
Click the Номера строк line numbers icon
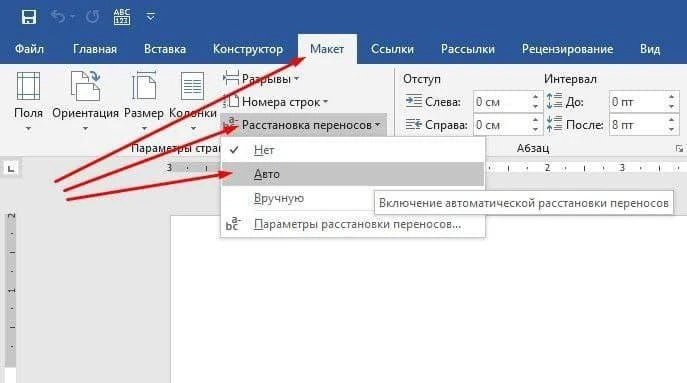(x=231, y=101)
